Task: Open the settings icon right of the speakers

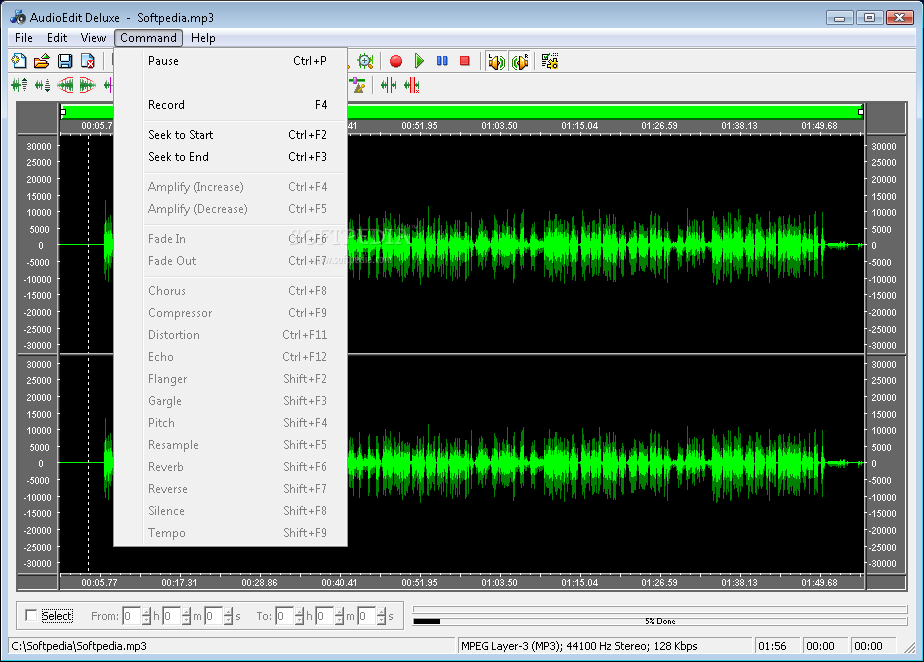Action: pos(549,62)
